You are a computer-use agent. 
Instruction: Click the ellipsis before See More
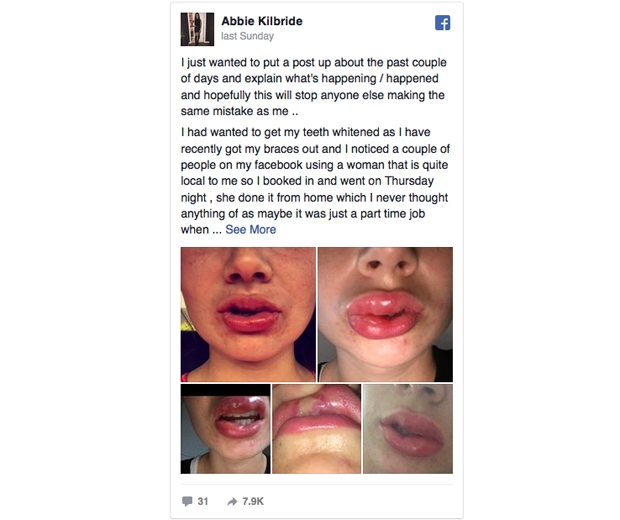coord(217,230)
